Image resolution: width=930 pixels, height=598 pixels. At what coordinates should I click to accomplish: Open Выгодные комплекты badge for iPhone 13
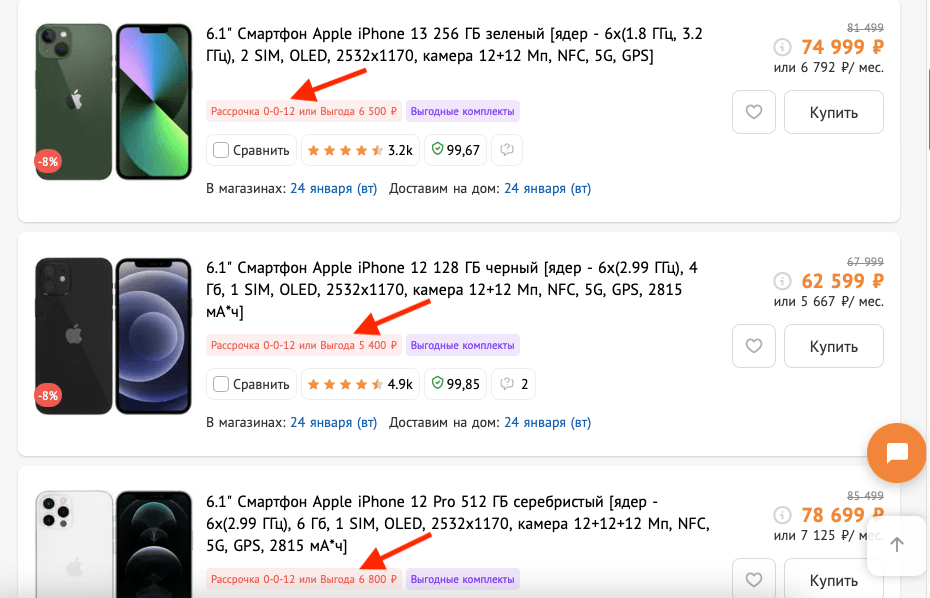click(x=463, y=111)
